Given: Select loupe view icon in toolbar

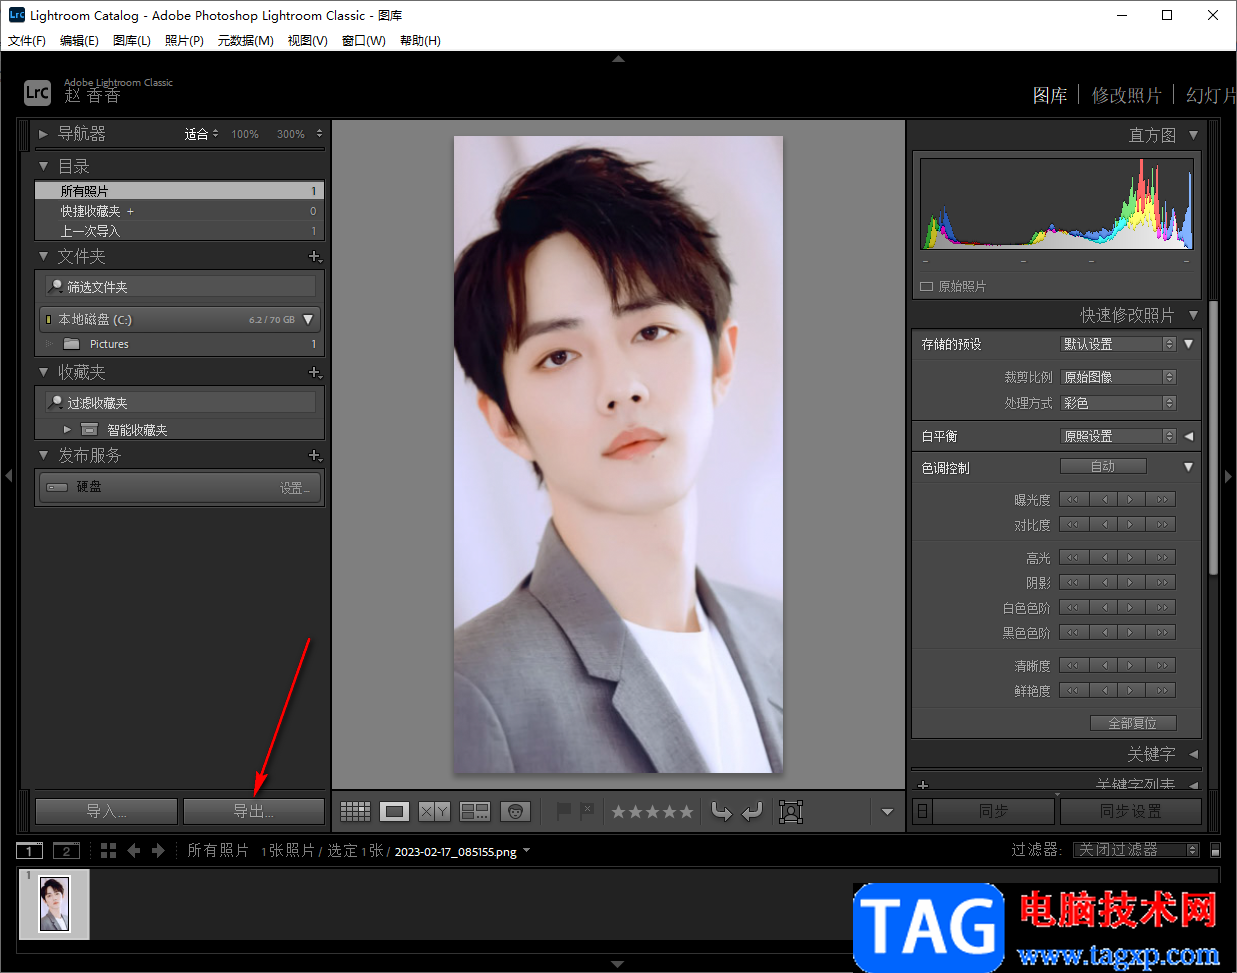Looking at the screenshot, I should pos(394,812).
